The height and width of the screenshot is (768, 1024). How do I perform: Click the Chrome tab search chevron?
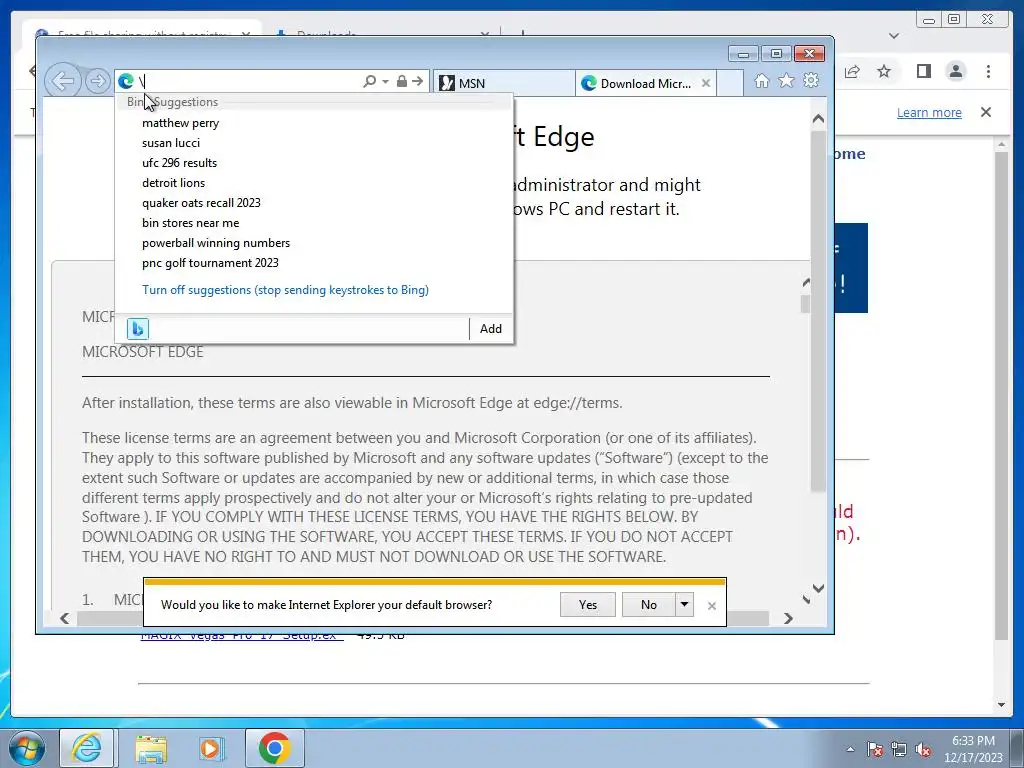pyautogui.click(x=894, y=36)
